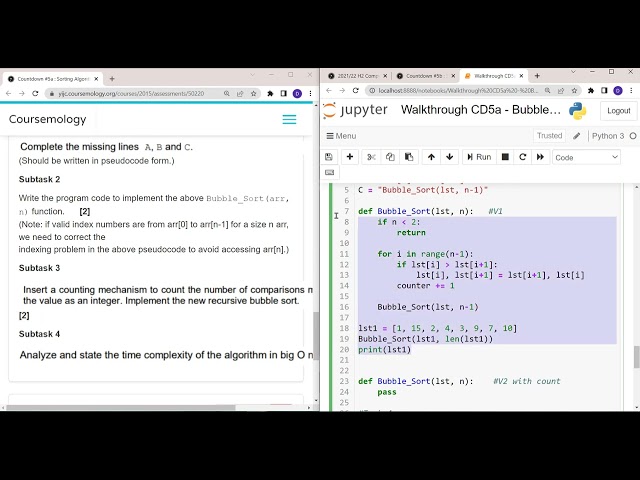Restart and run all cells with fast-forward icon
640x480 pixels.
tap(540, 157)
